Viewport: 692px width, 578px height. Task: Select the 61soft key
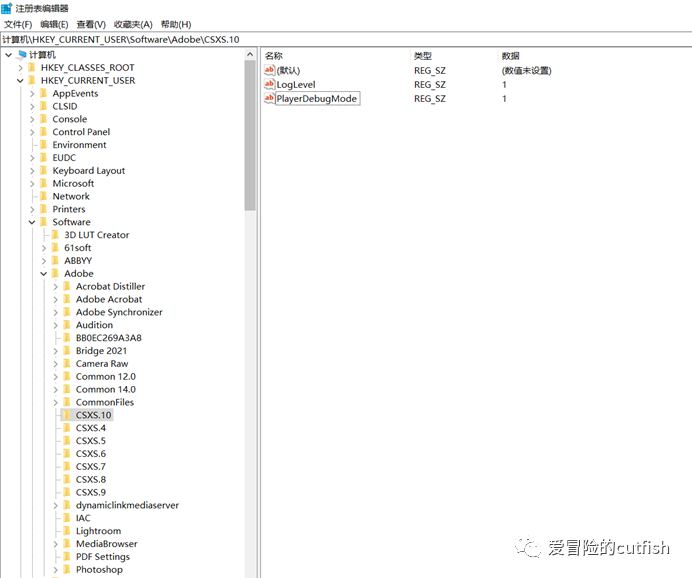point(78,248)
